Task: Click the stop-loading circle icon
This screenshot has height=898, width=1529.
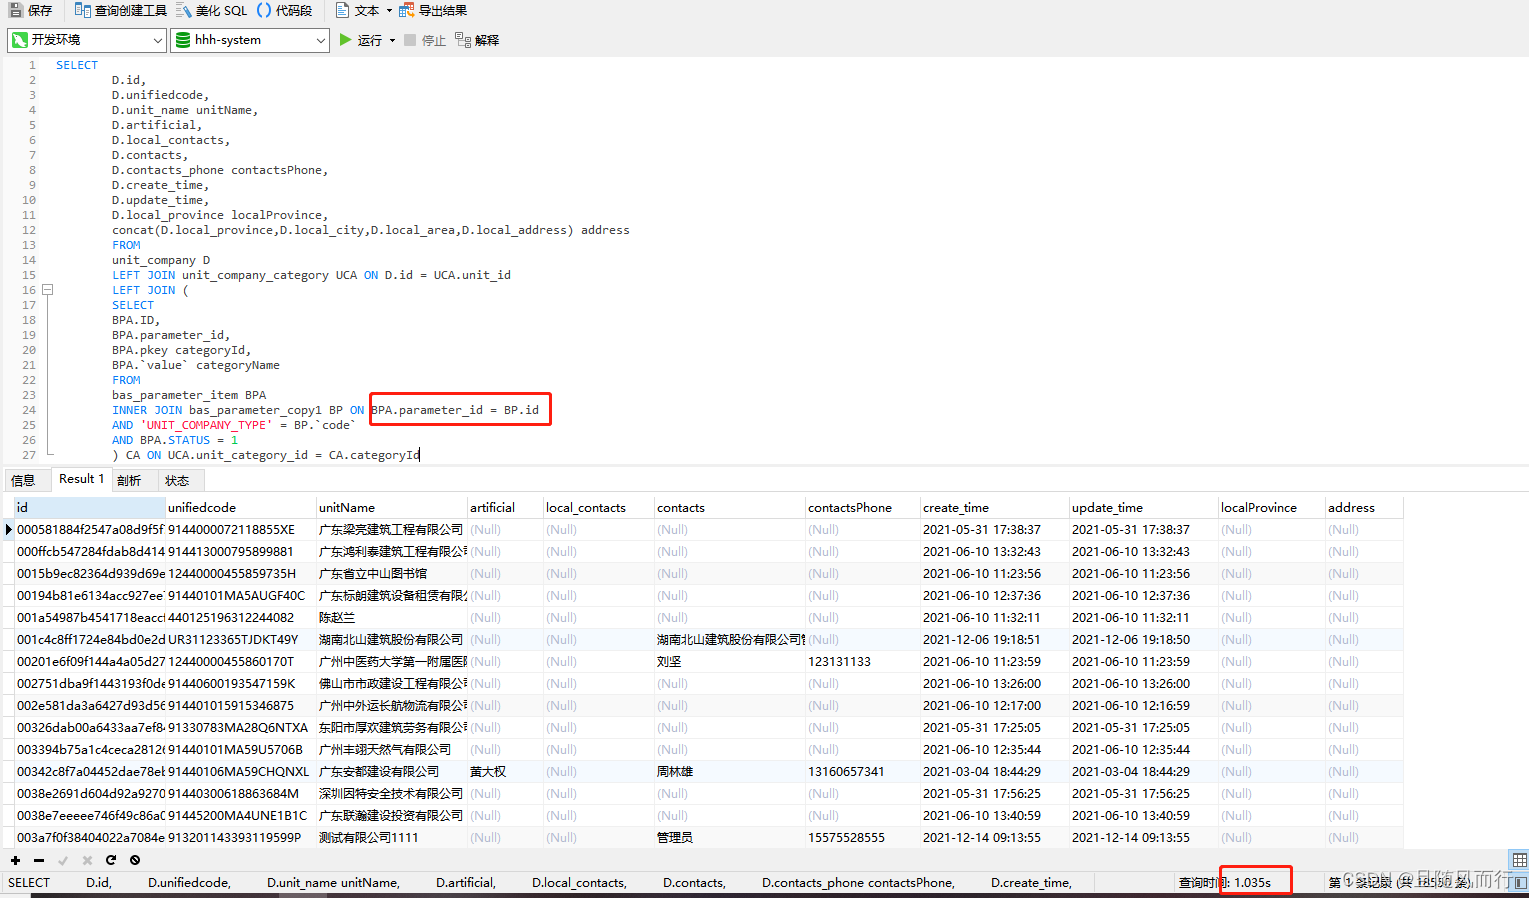Action: click(x=135, y=860)
